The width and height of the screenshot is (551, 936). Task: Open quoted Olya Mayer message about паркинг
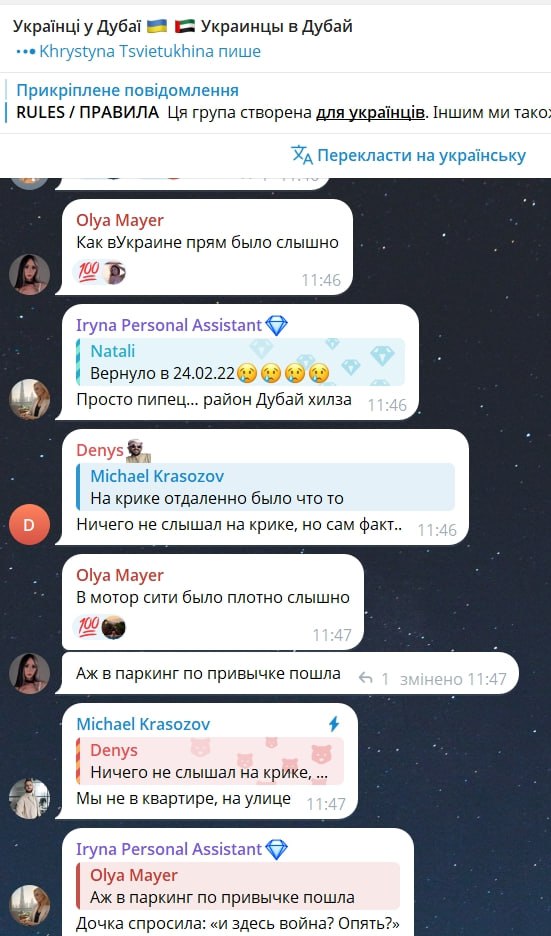(238, 886)
